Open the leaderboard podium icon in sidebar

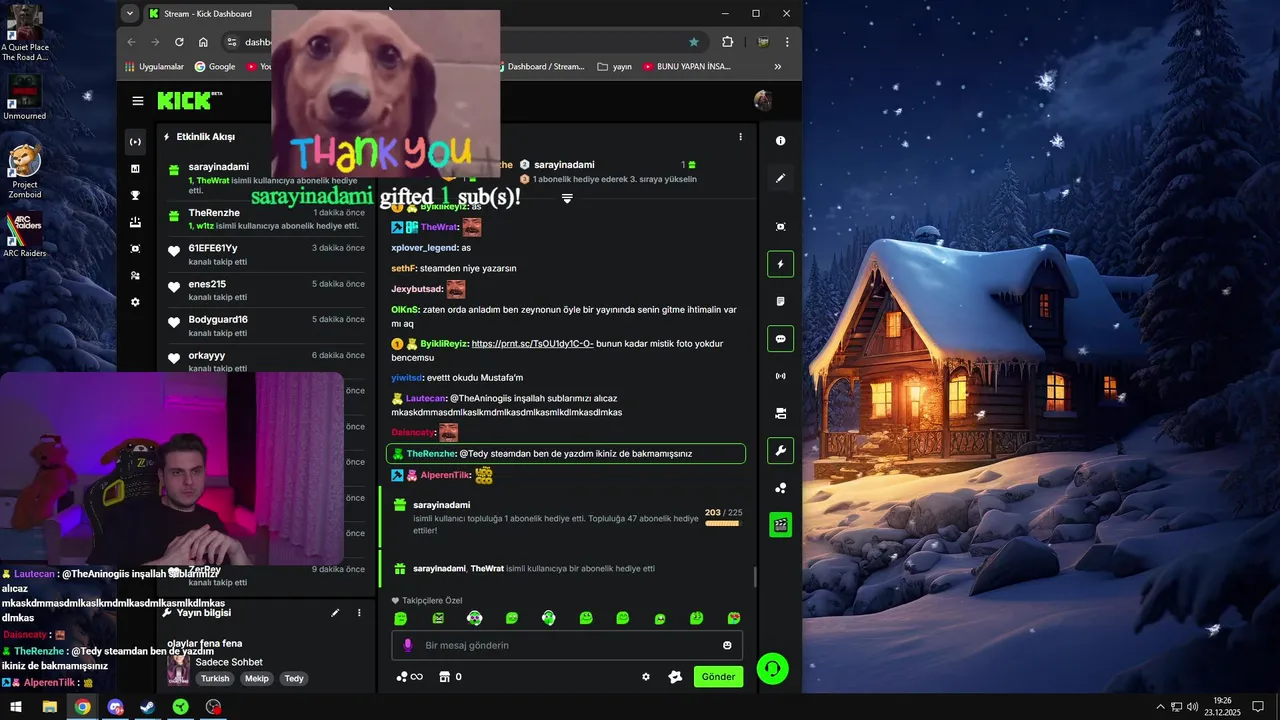(136, 222)
